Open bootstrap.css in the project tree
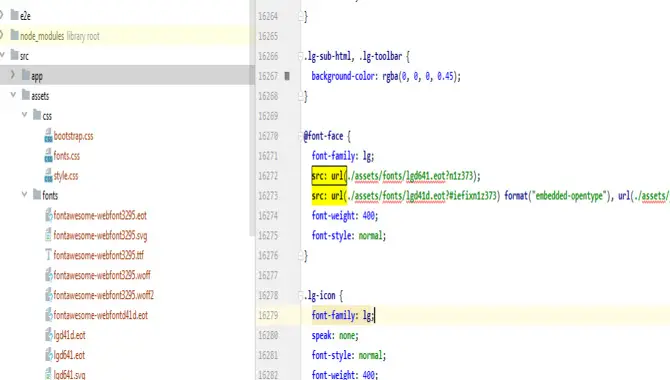 coord(73,136)
